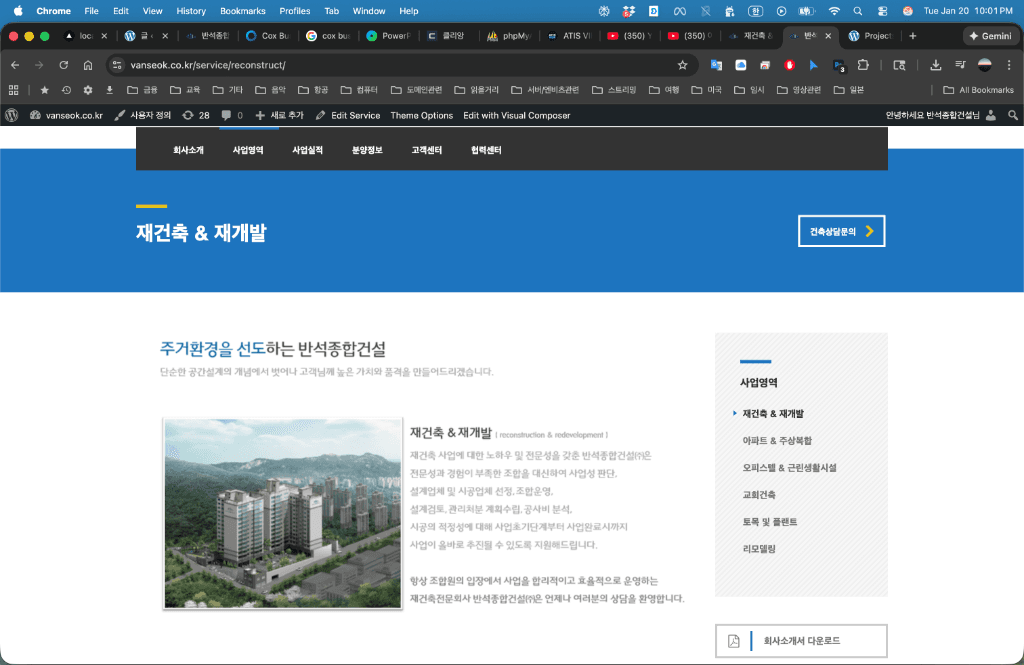Click the 건축상담문의 consultation button

(x=841, y=231)
